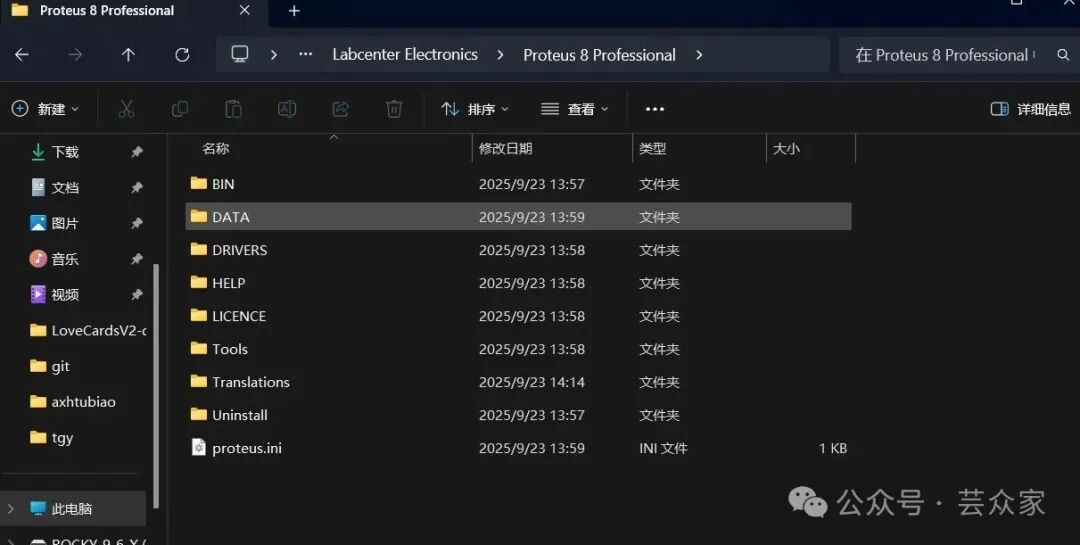Click the Share toolbar icon
Screen dimensions: 1080x545
coord(340,109)
